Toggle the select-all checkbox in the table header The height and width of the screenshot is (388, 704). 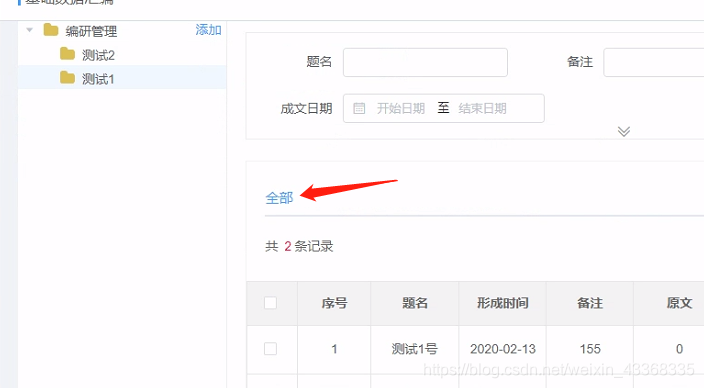click(270, 303)
